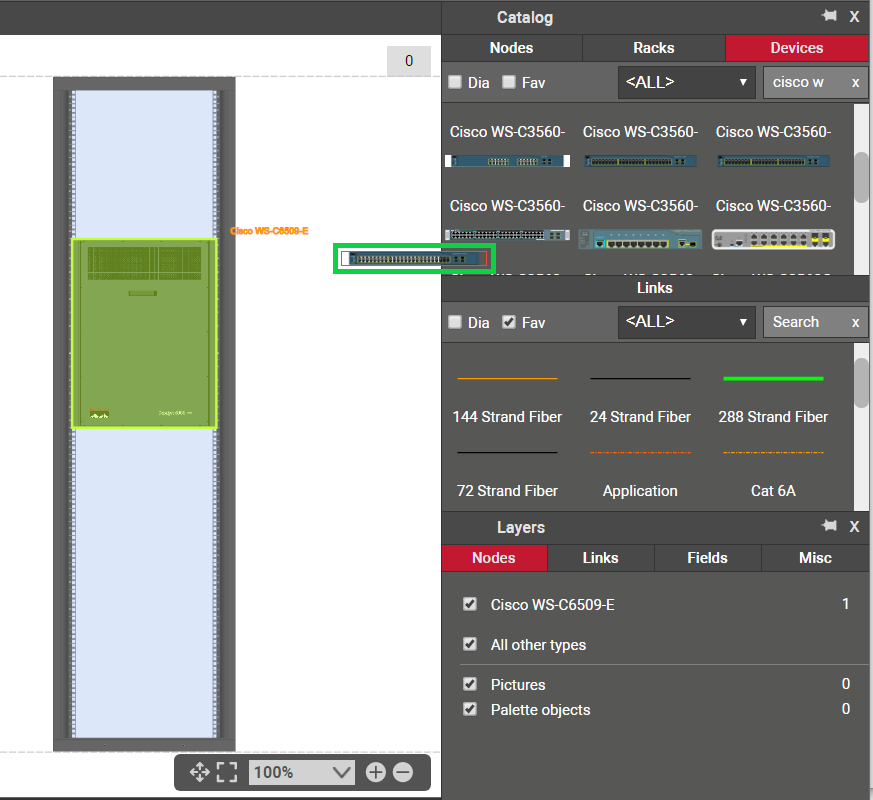Select left Cisco WS-C3560 device in second row
Screen dimensions: 873x800
point(507,235)
